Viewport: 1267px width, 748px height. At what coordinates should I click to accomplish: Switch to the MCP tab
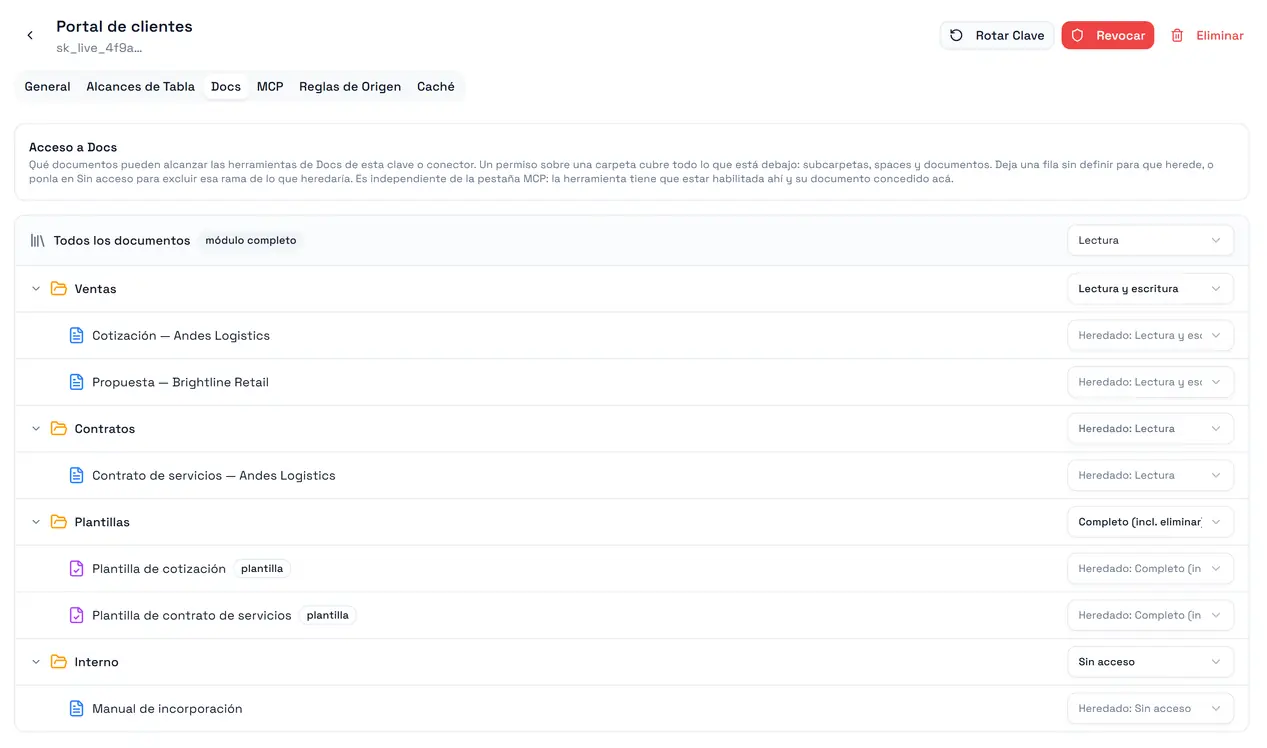270,87
